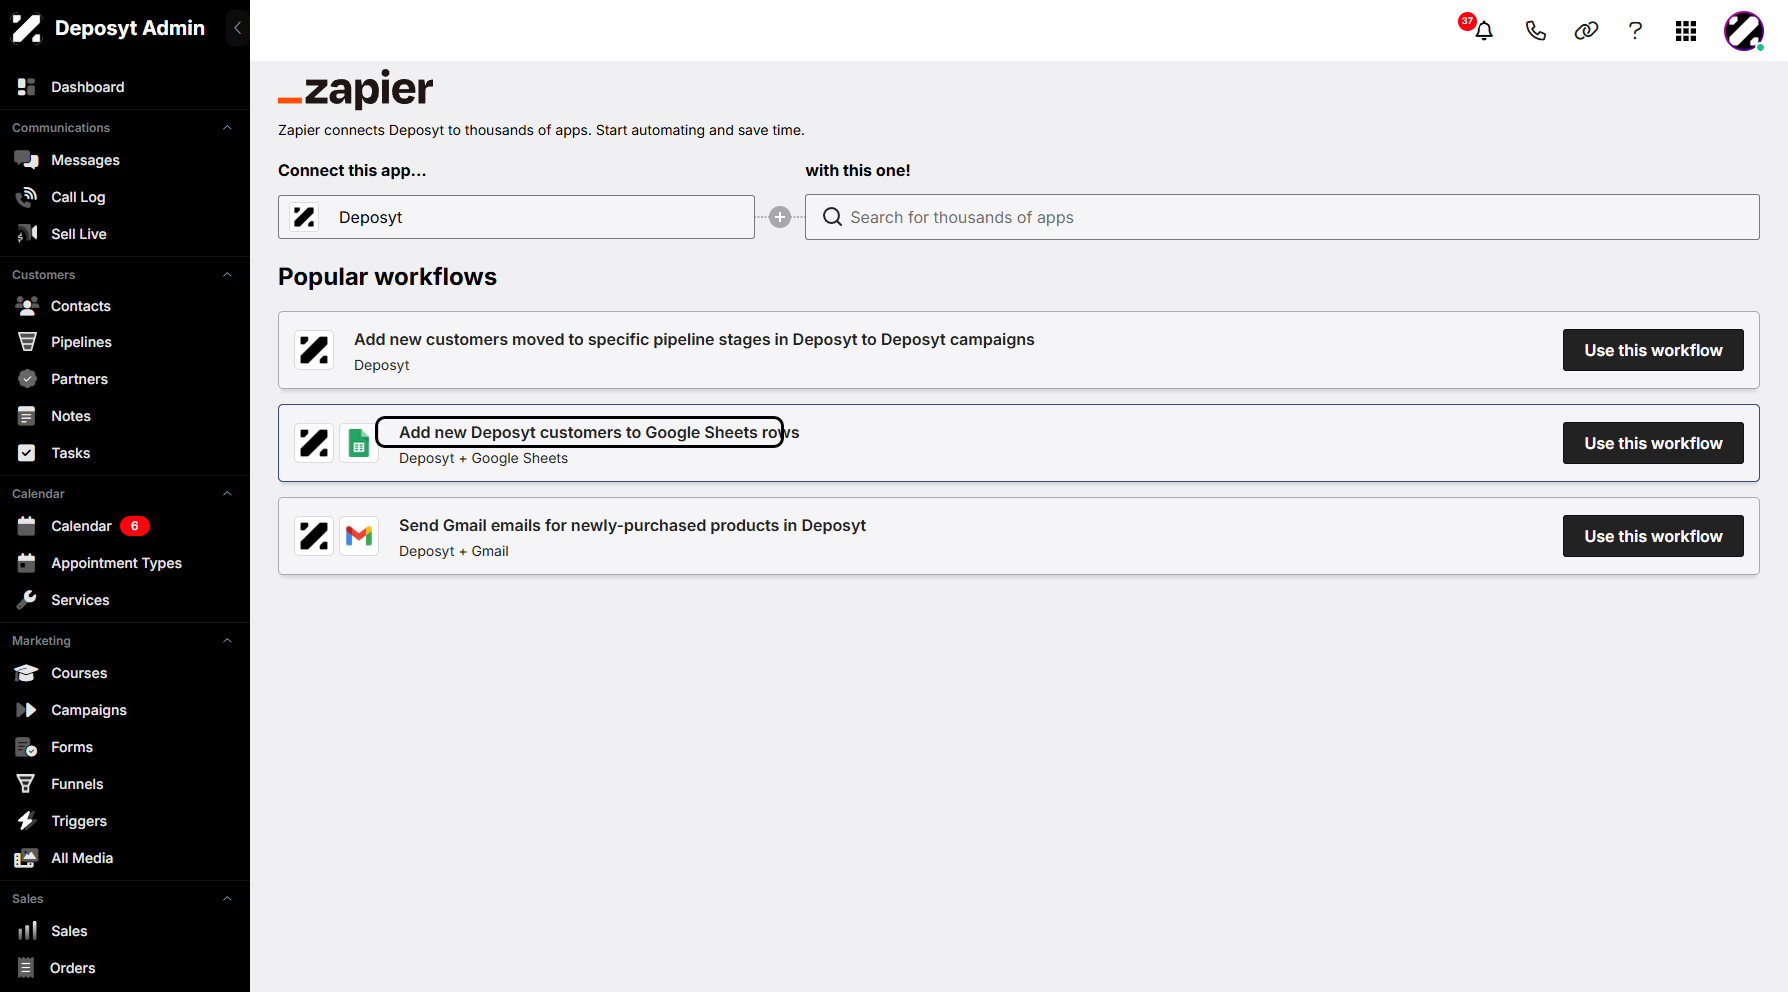Collapse the Calendar section header
The width and height of the screenshot is (1788, 992).
[x=227, y=494]
